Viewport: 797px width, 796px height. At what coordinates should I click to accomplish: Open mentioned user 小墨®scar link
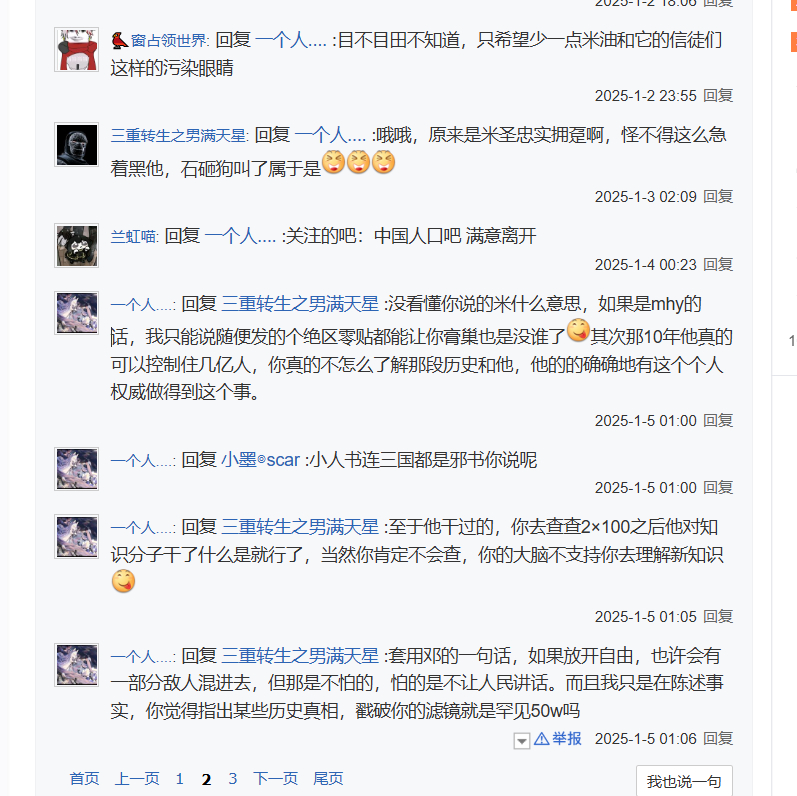pyautogui.click(x=261, y=460)
